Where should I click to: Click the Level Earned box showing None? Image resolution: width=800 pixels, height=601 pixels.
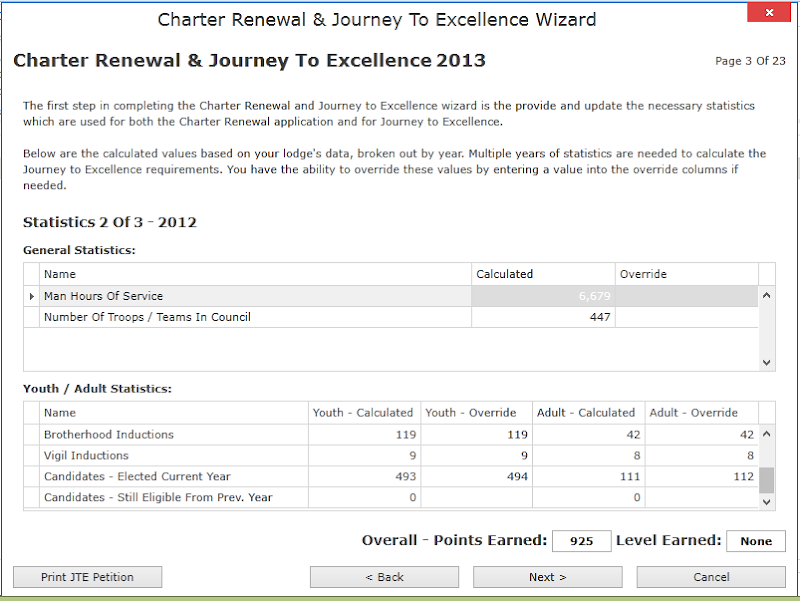click(756, 541)
